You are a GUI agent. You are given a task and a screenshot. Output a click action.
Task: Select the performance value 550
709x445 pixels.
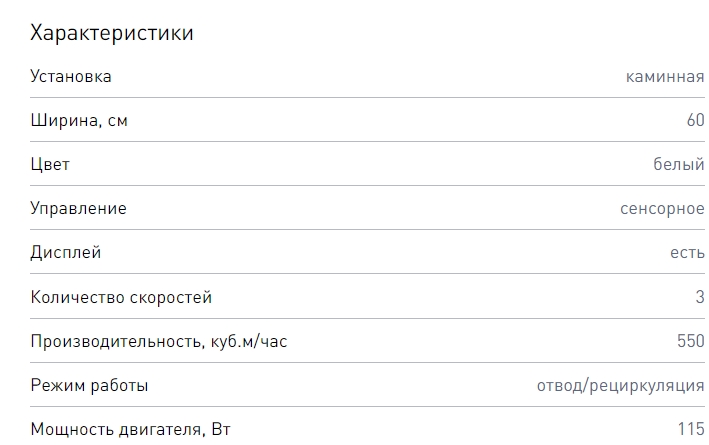[x=690, y=341]
